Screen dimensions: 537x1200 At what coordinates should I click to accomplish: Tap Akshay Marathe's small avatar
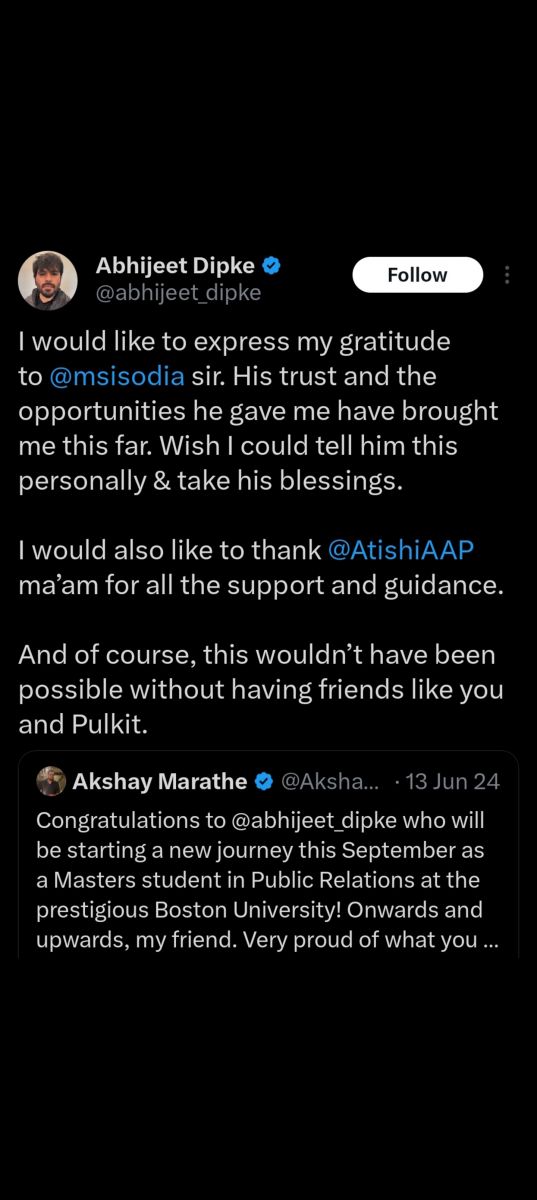pos(51,781)
